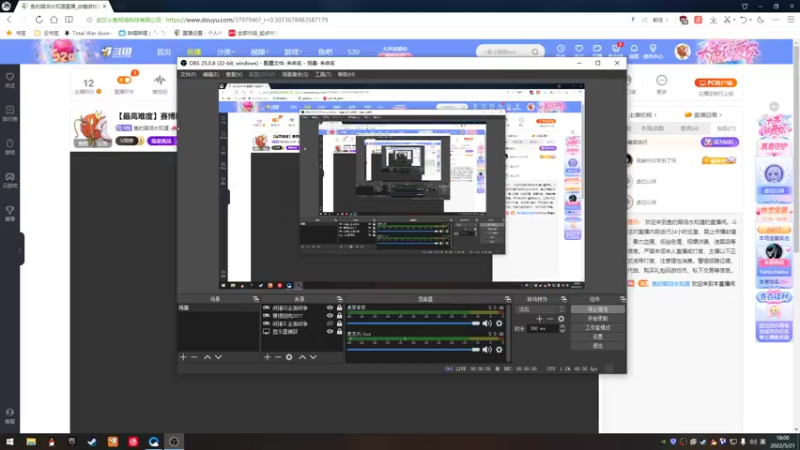Image resolution: width=800 pixels, height=450 pixels.
Task: Click the Douyu search input field
Action: click(503, 52)
